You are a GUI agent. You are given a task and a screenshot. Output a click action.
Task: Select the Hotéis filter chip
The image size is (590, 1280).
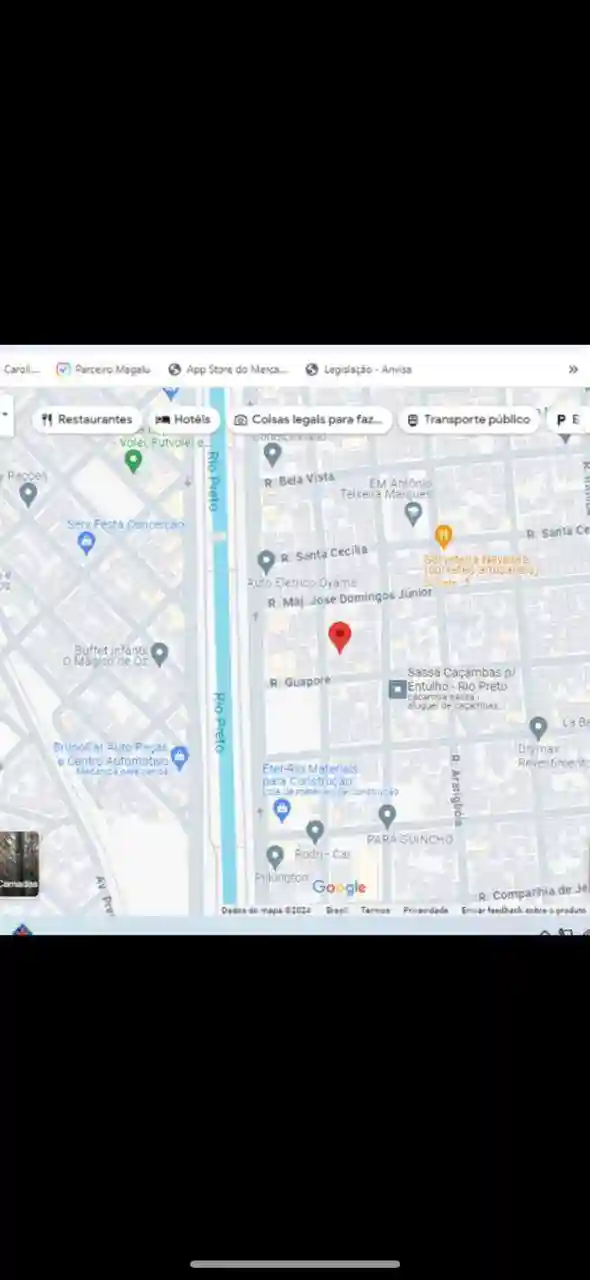184,420
